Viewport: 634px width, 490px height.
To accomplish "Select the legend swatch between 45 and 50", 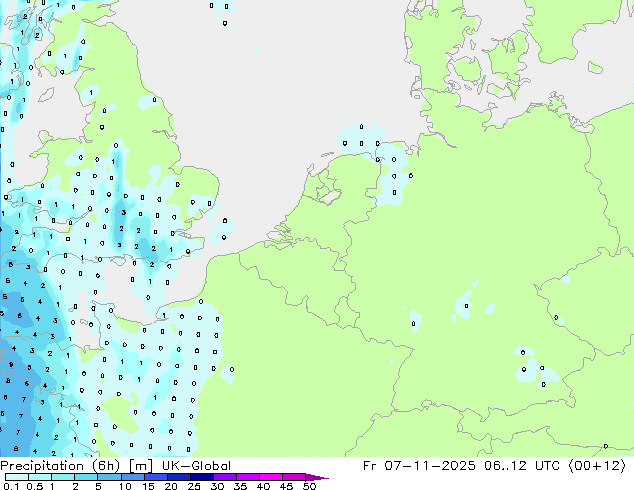I will pyautogui.click(x=294, y=477).
